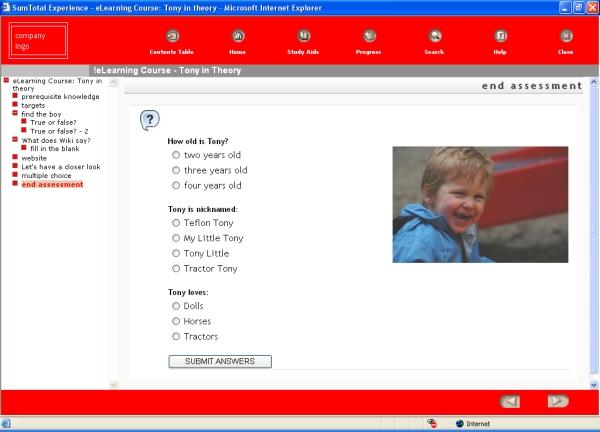Collapse What does Wiki say node

(15, 139)
